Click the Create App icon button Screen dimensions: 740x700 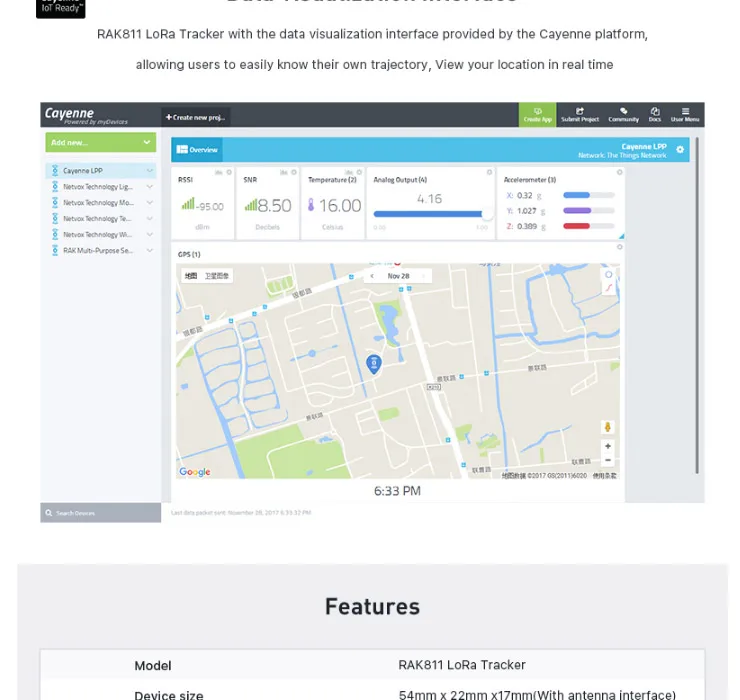(537, 115)
